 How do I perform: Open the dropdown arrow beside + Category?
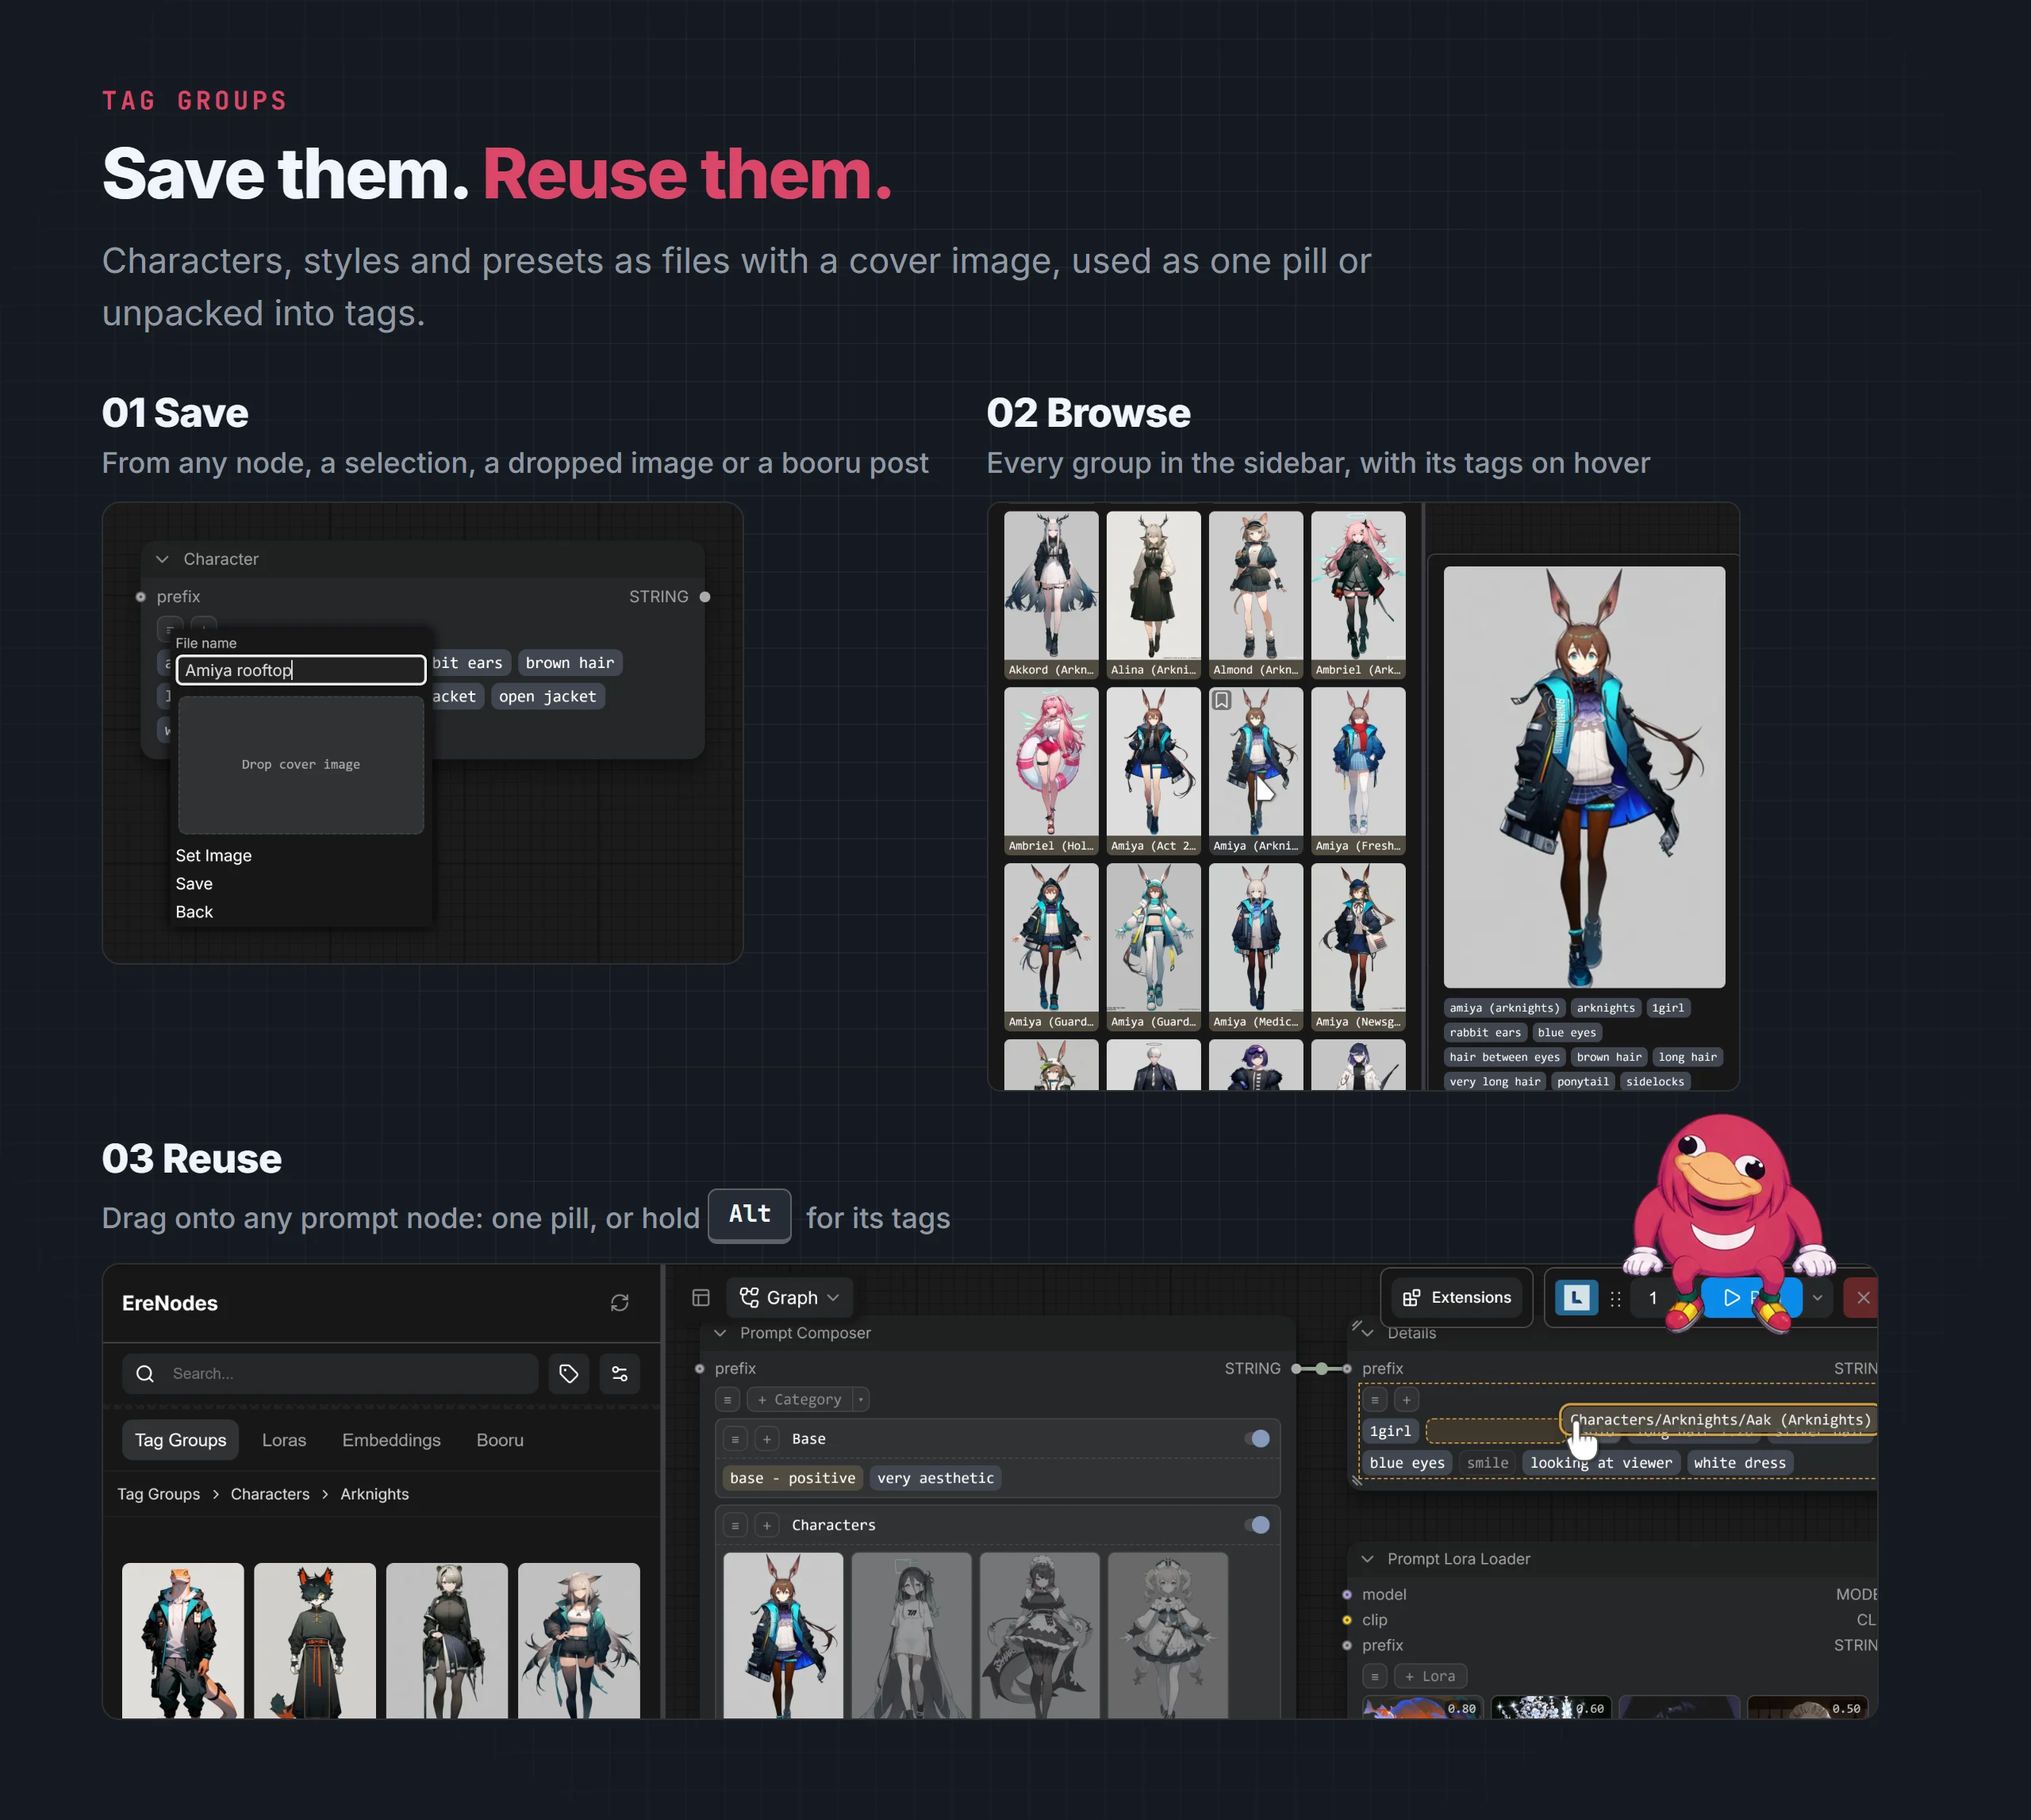(x=861, y=1400)
